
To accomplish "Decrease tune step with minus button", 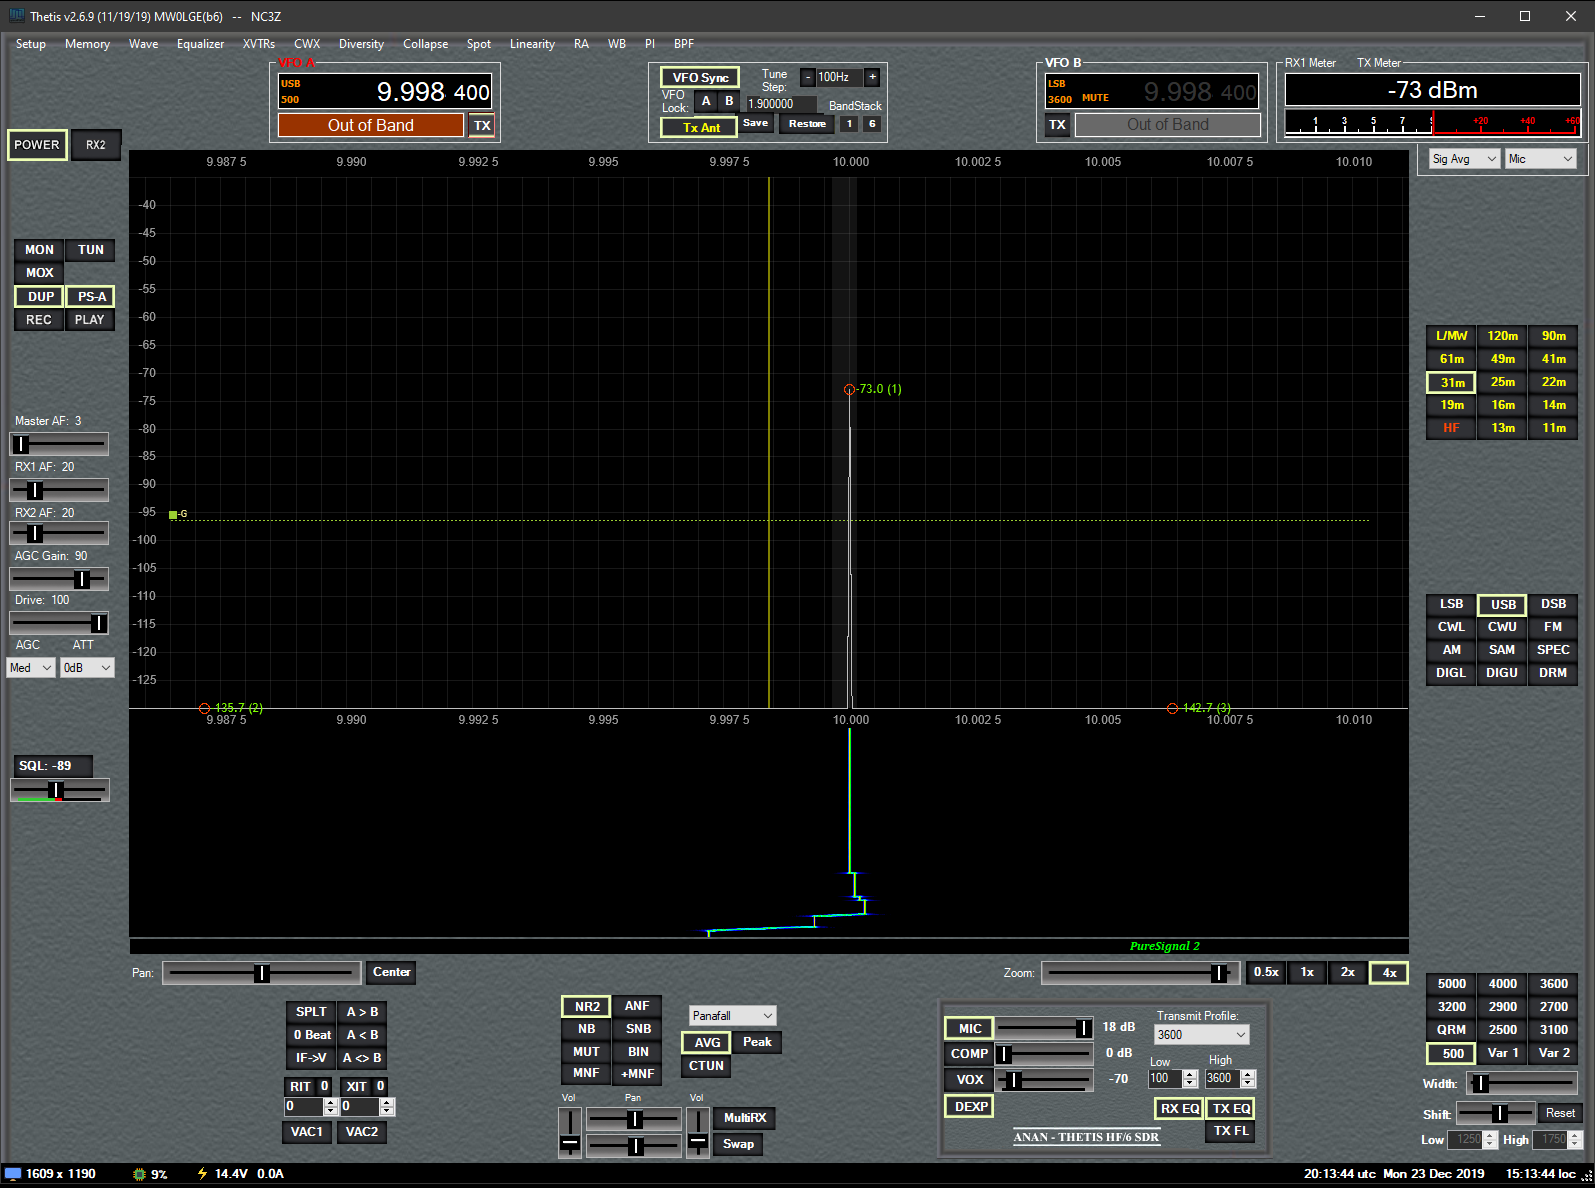I will tap(807, 77).
